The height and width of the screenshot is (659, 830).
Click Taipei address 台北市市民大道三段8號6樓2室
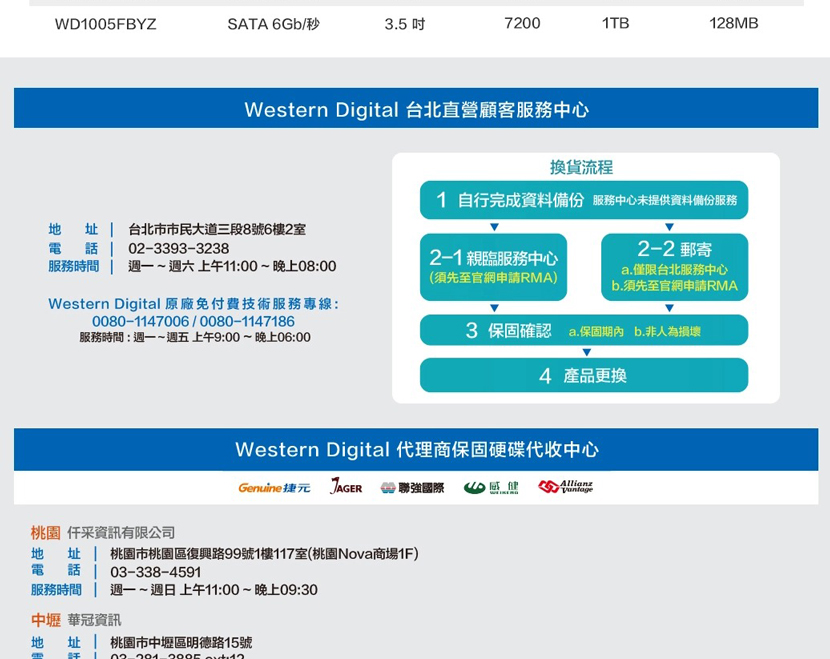[217, 229]
